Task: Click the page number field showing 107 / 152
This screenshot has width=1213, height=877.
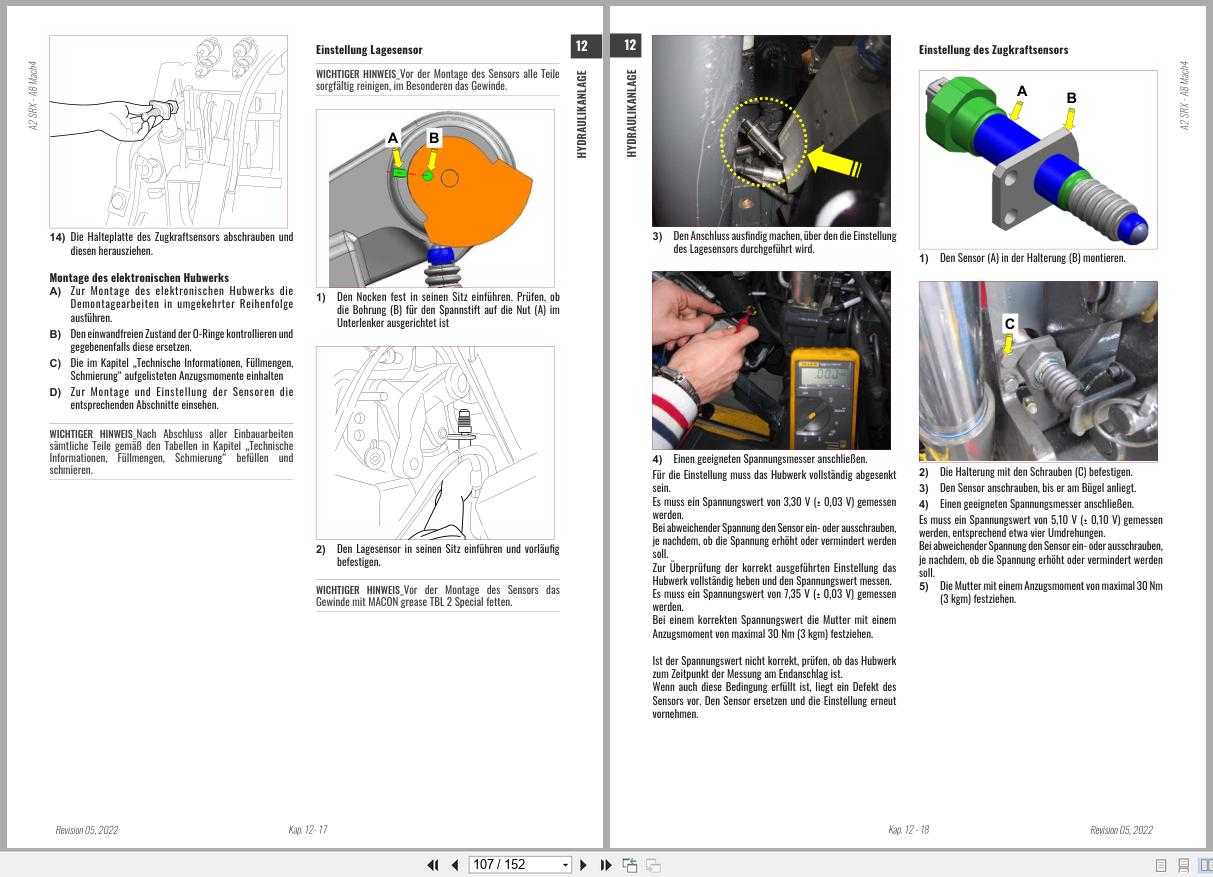Action: (513, 865)
